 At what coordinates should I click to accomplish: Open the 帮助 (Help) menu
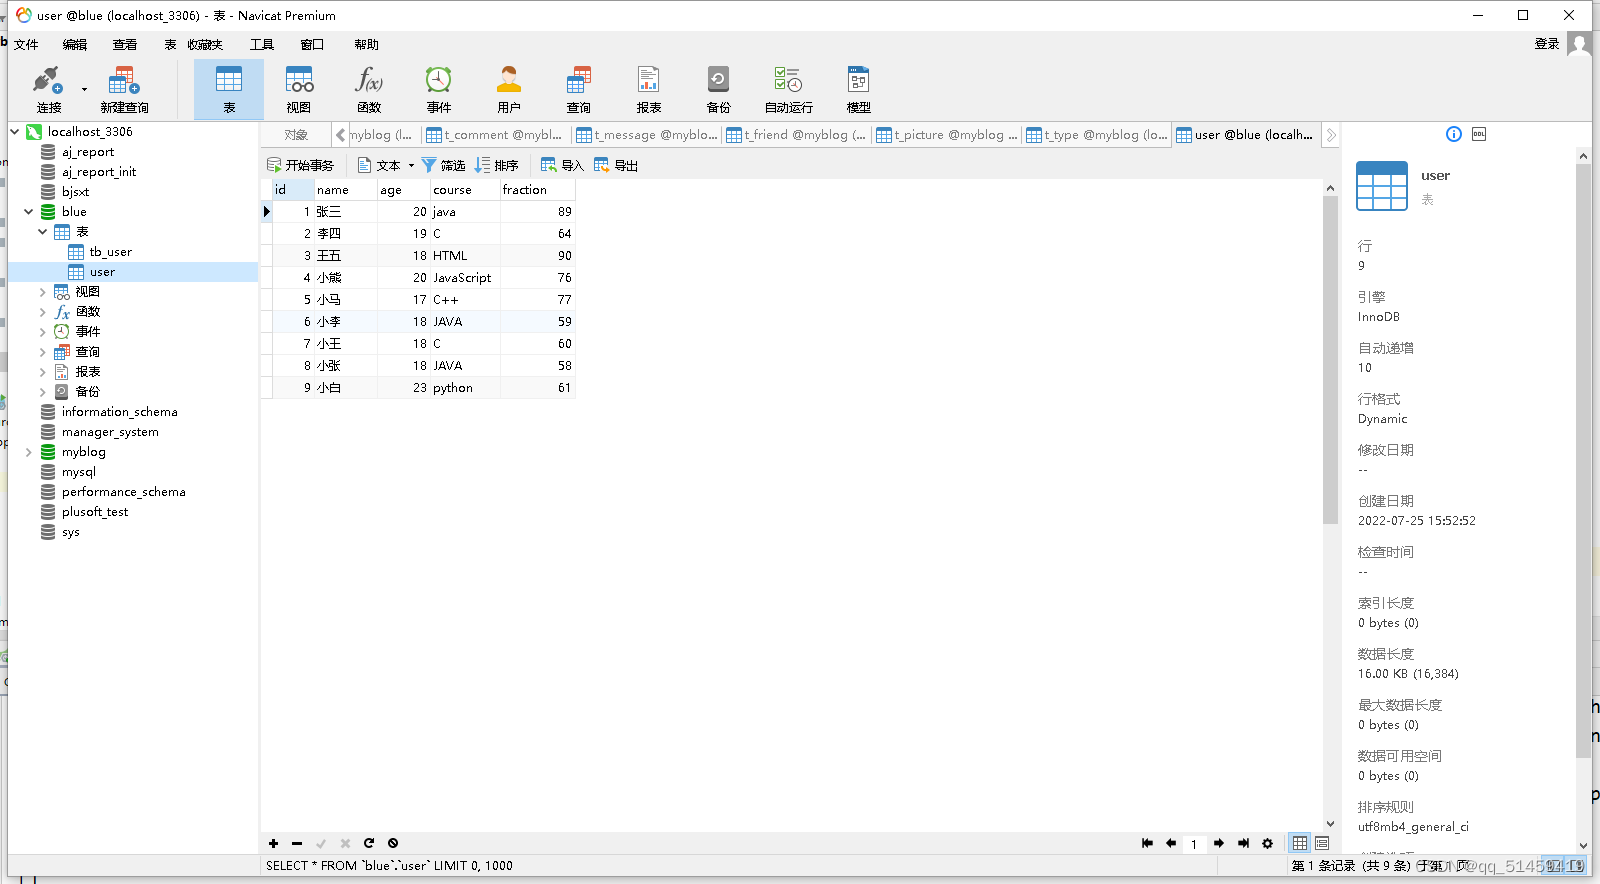click(366, 44)
